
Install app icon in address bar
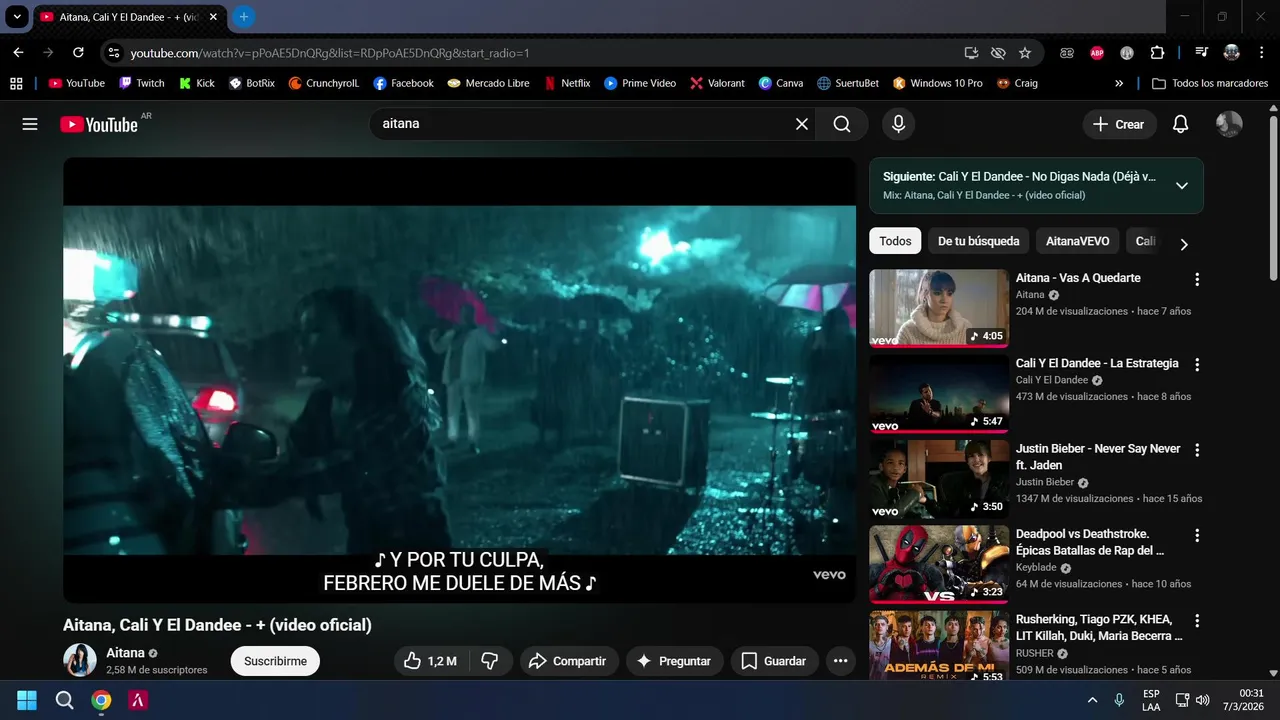[x=971, y=53]
